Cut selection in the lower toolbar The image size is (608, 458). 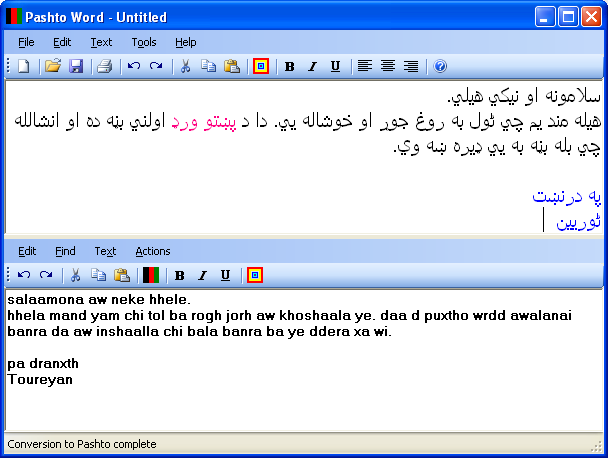(75, 275)
